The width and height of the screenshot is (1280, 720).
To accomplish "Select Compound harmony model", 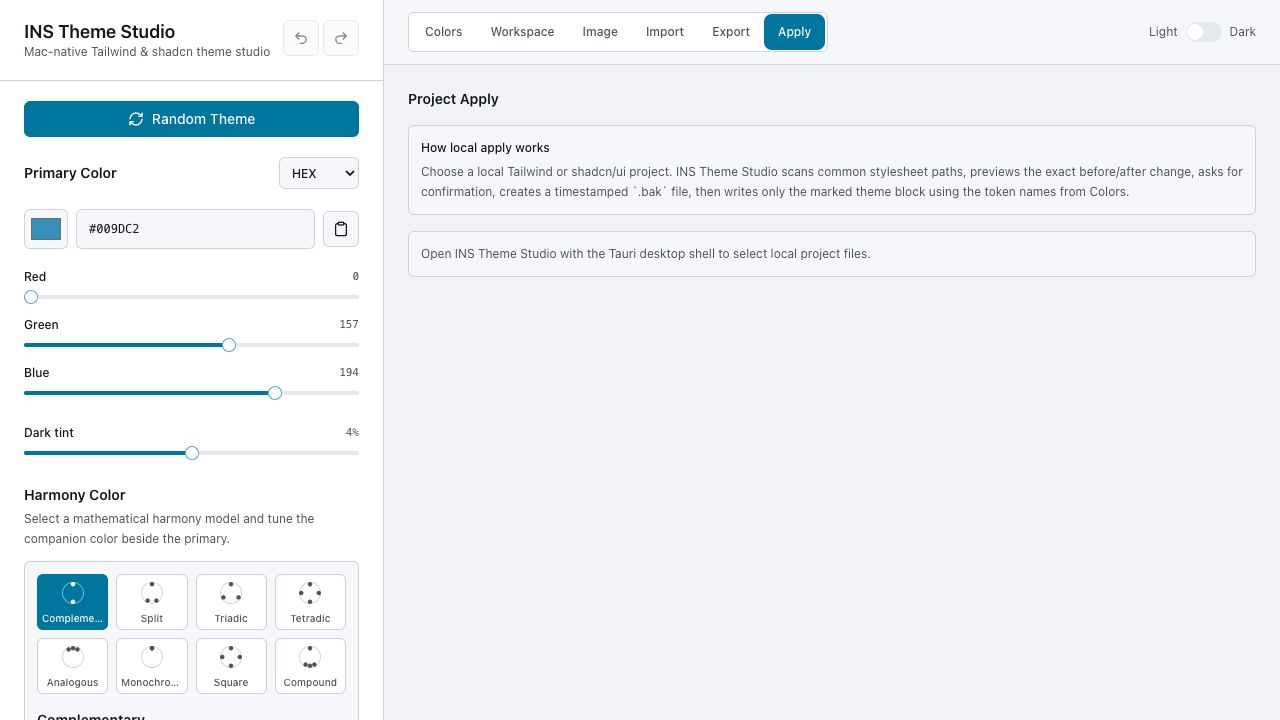I will (310, 666).
